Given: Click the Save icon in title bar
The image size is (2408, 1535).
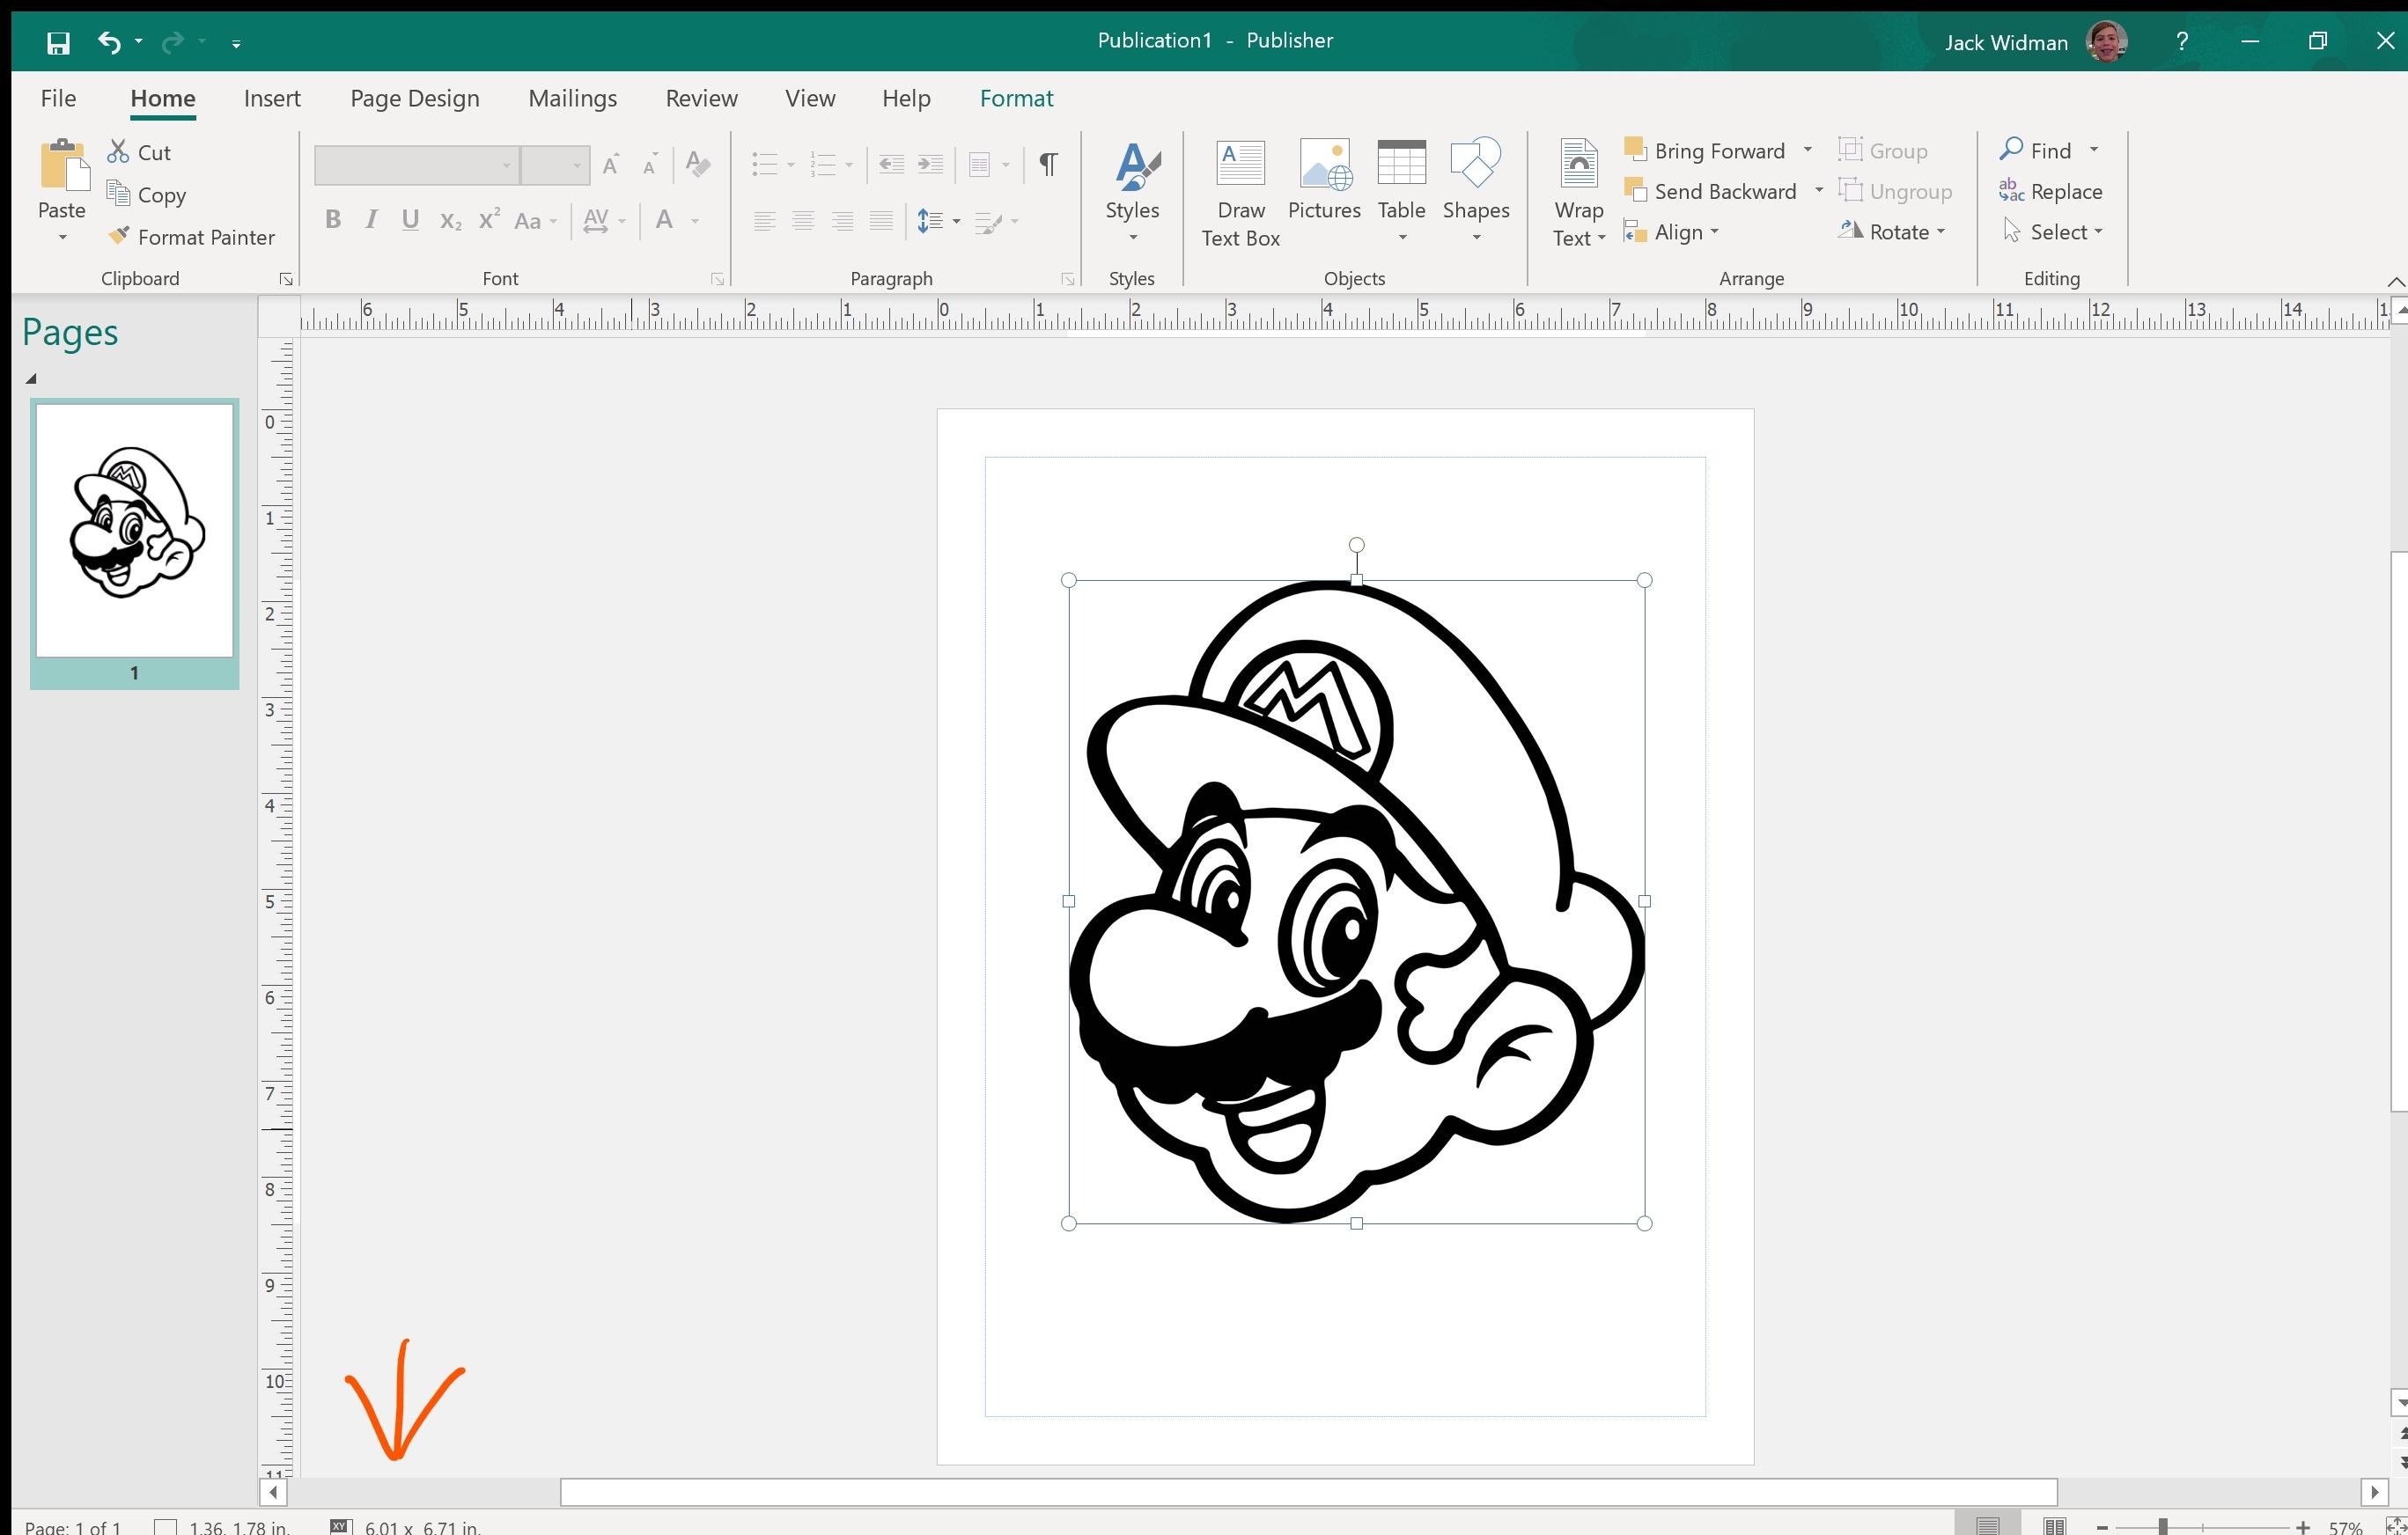Looking at the screenshot, I should pos(58,42).
